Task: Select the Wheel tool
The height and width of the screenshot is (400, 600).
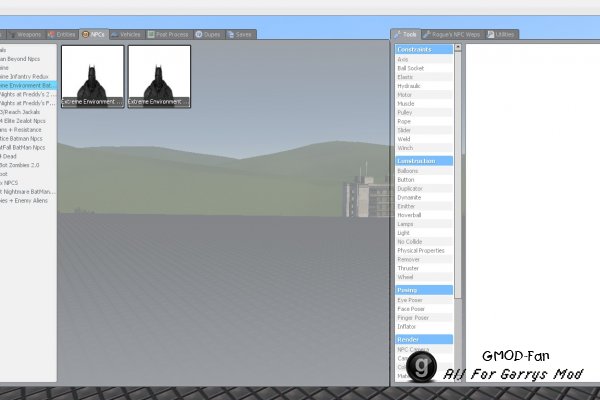Action: click(x=424, y=277)
